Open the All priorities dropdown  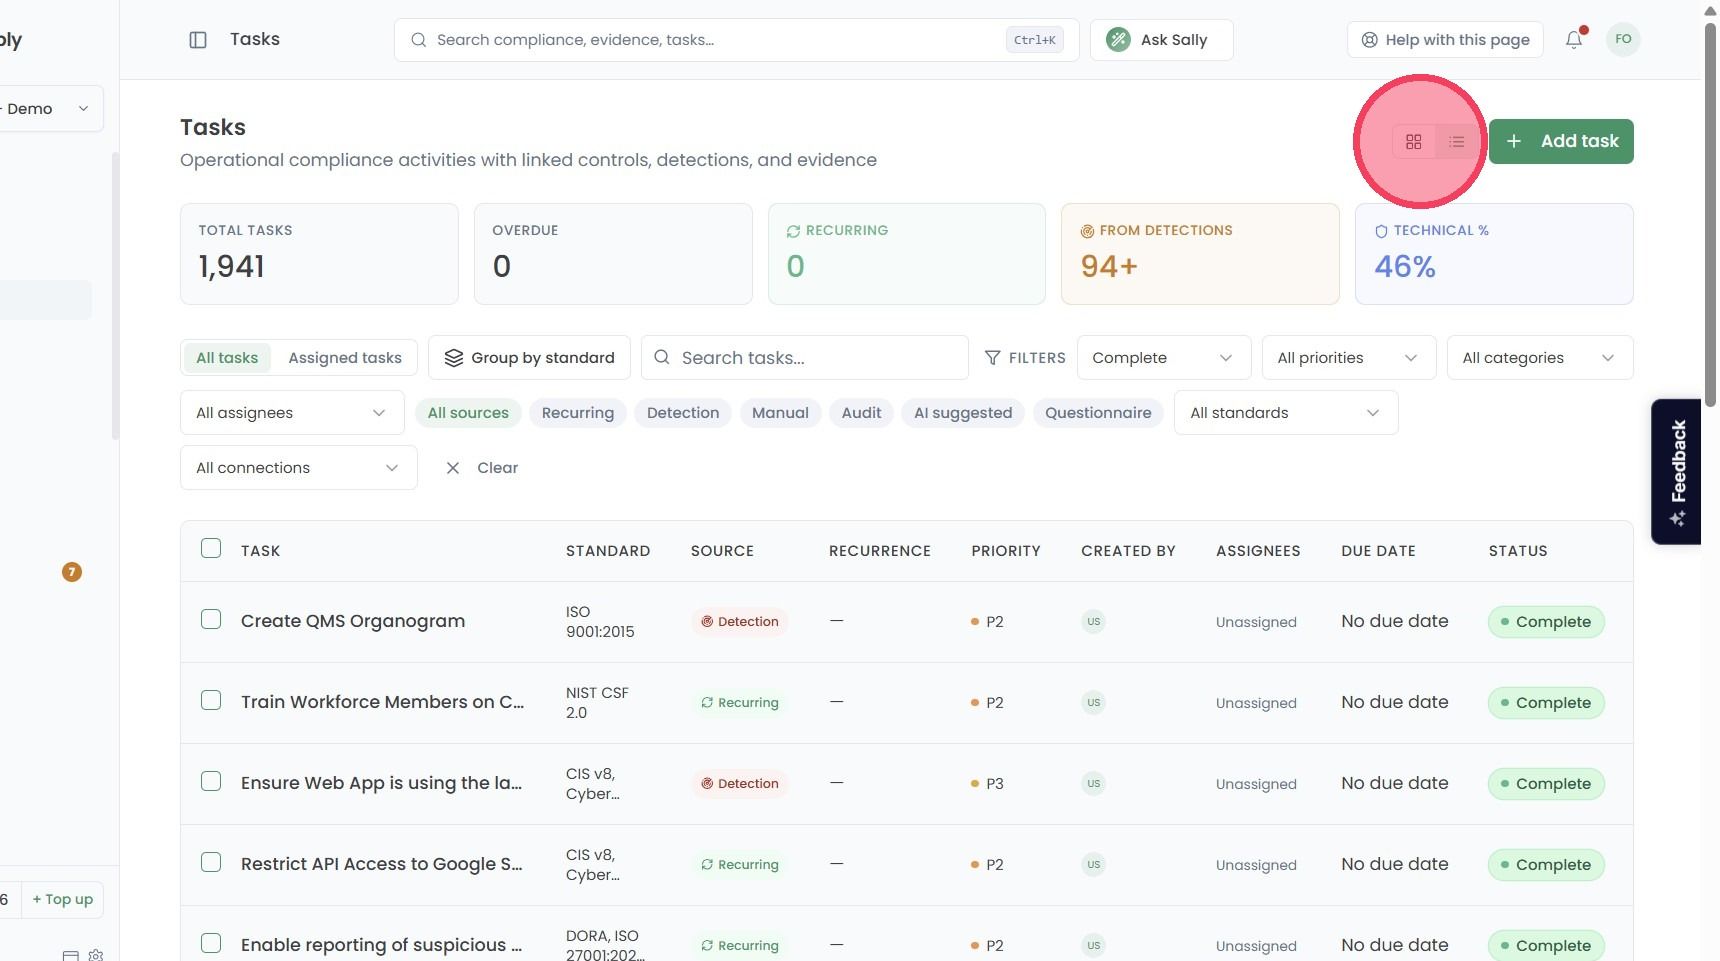pyautogui.click(x=1349, y=358)
